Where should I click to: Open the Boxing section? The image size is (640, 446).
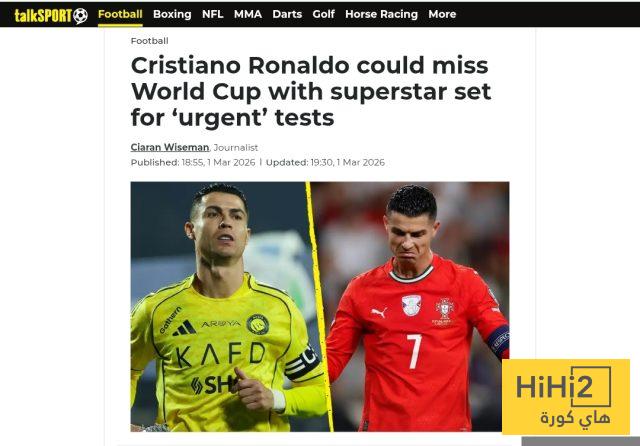click(x=172, y=14)
